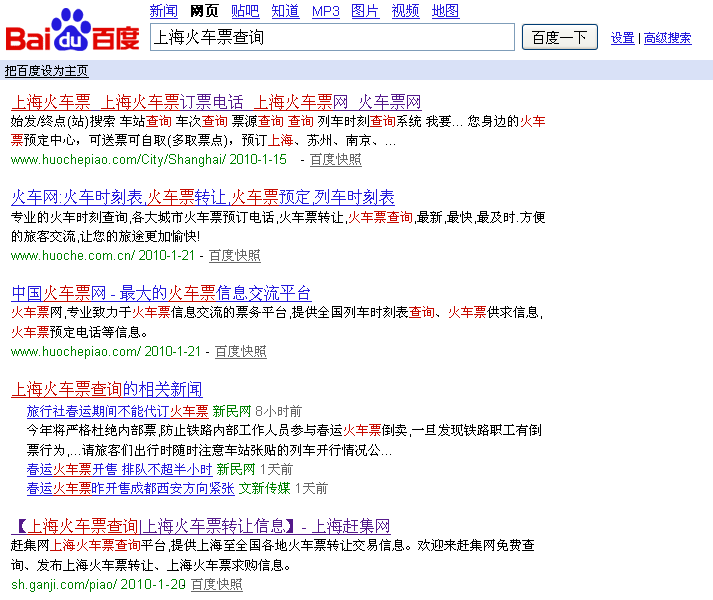Open the 视频 tab
713x600 pixels.
406,11
